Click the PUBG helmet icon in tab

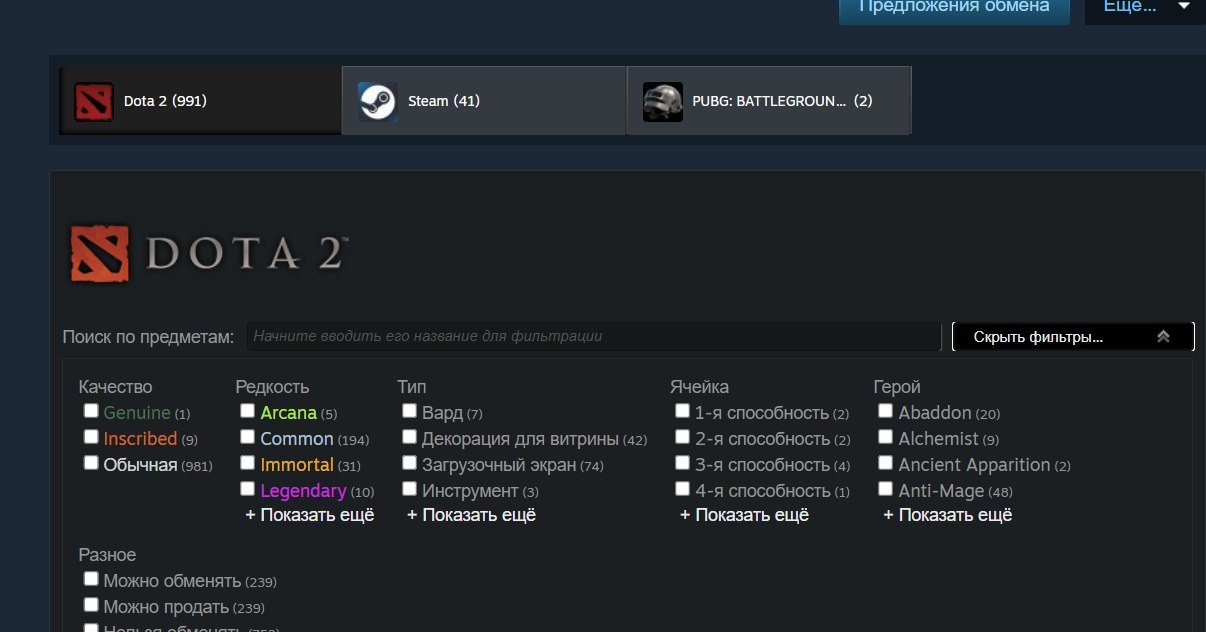[x=663, y=101]
